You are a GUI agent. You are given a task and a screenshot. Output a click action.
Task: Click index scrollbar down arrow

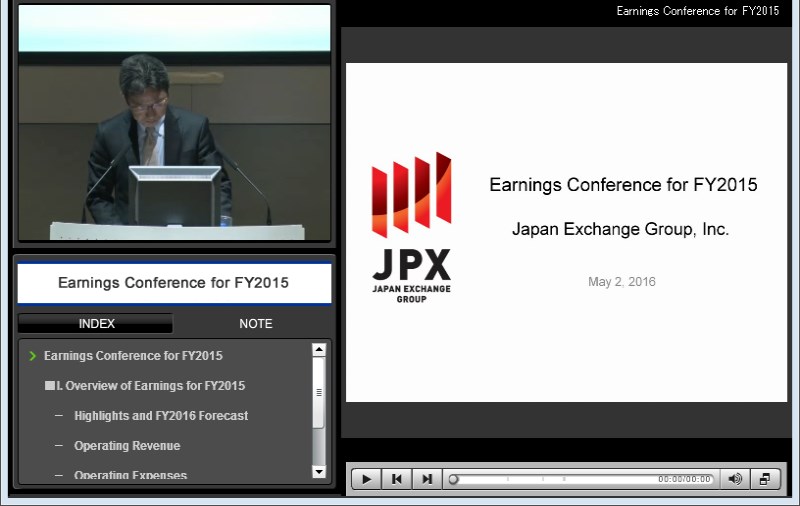pyautogui.click(x=319, y=471)
